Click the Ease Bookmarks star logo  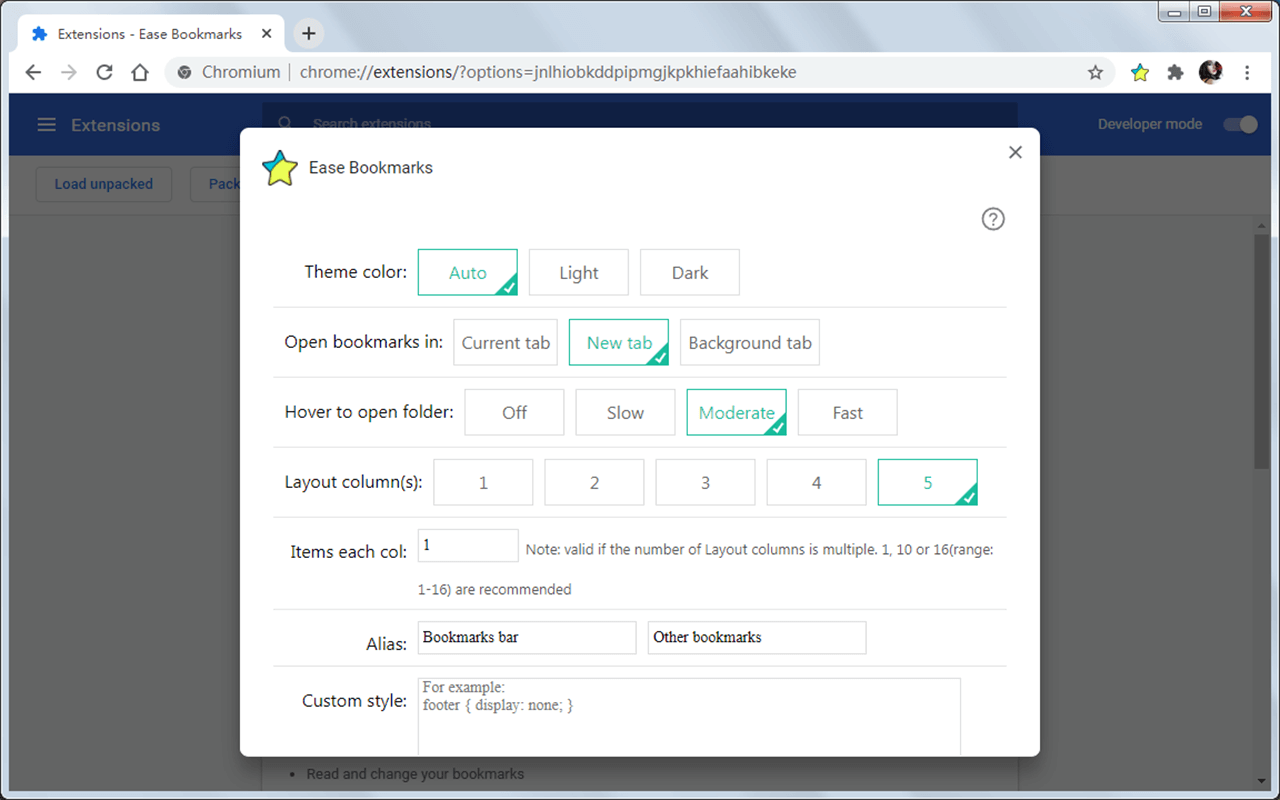click(x=280, y=168)
